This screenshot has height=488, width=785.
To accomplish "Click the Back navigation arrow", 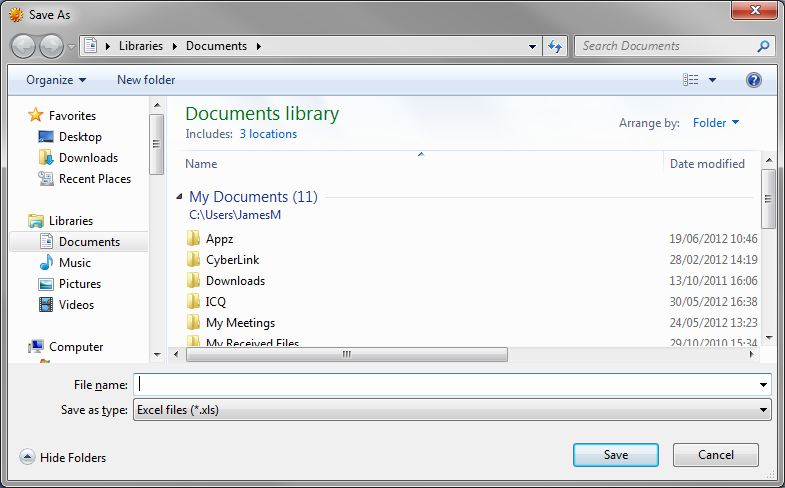I will [24, 46].
